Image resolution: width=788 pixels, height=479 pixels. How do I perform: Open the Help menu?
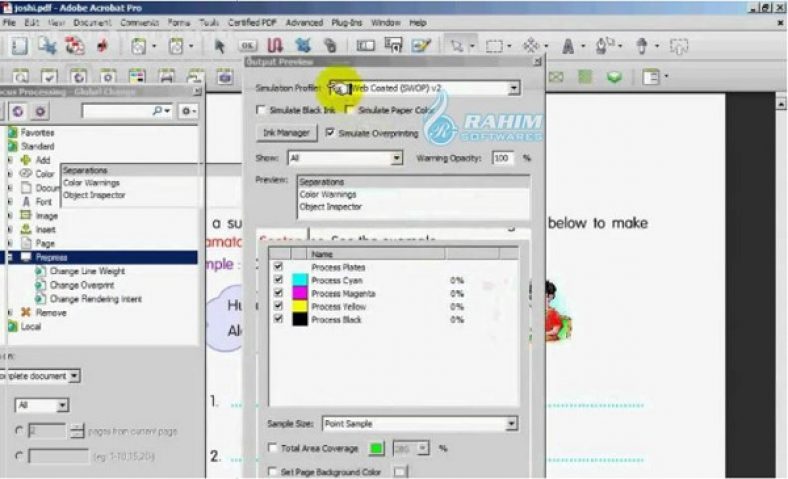click(x=418, y=23)
